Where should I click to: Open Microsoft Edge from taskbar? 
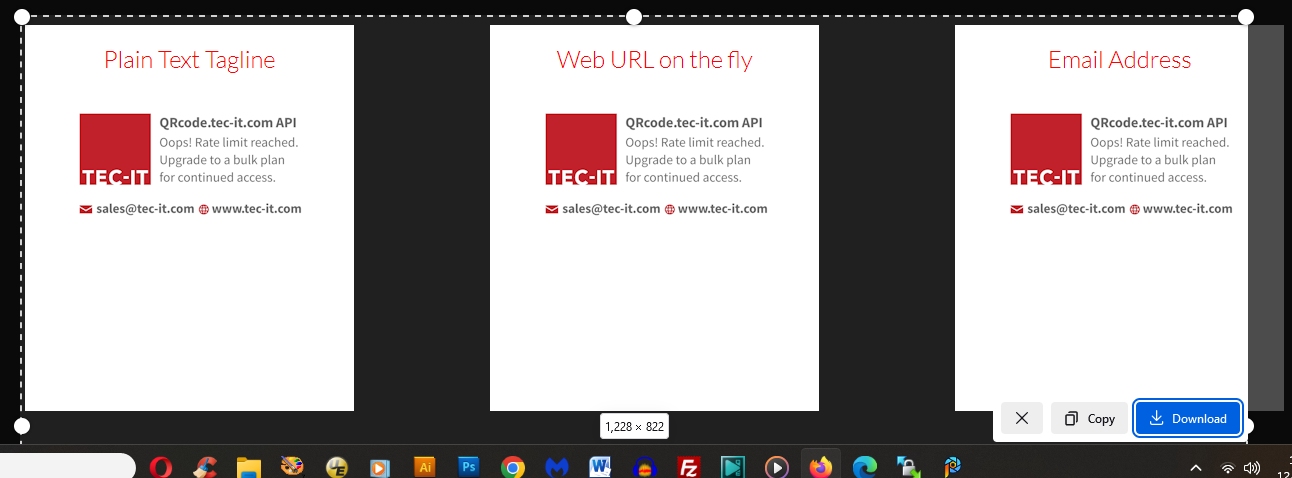865,467
